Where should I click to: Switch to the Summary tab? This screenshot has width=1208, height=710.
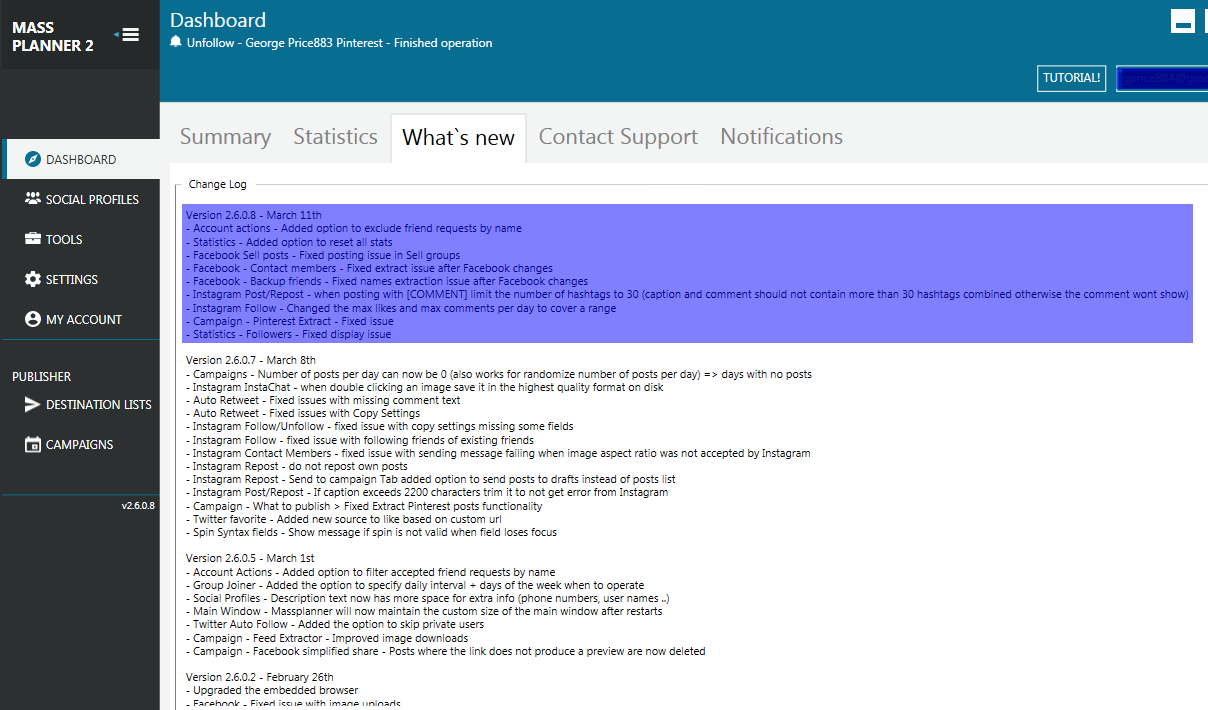pyautogui.click(x=225, y=137)
